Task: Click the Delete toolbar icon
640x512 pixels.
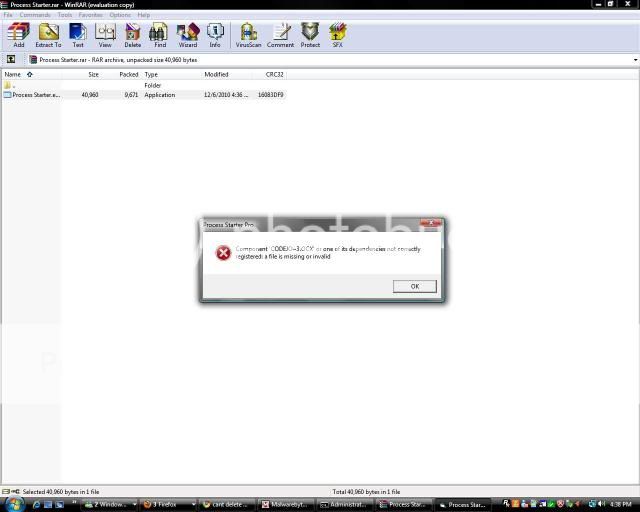Action: [x=132, y=35]
